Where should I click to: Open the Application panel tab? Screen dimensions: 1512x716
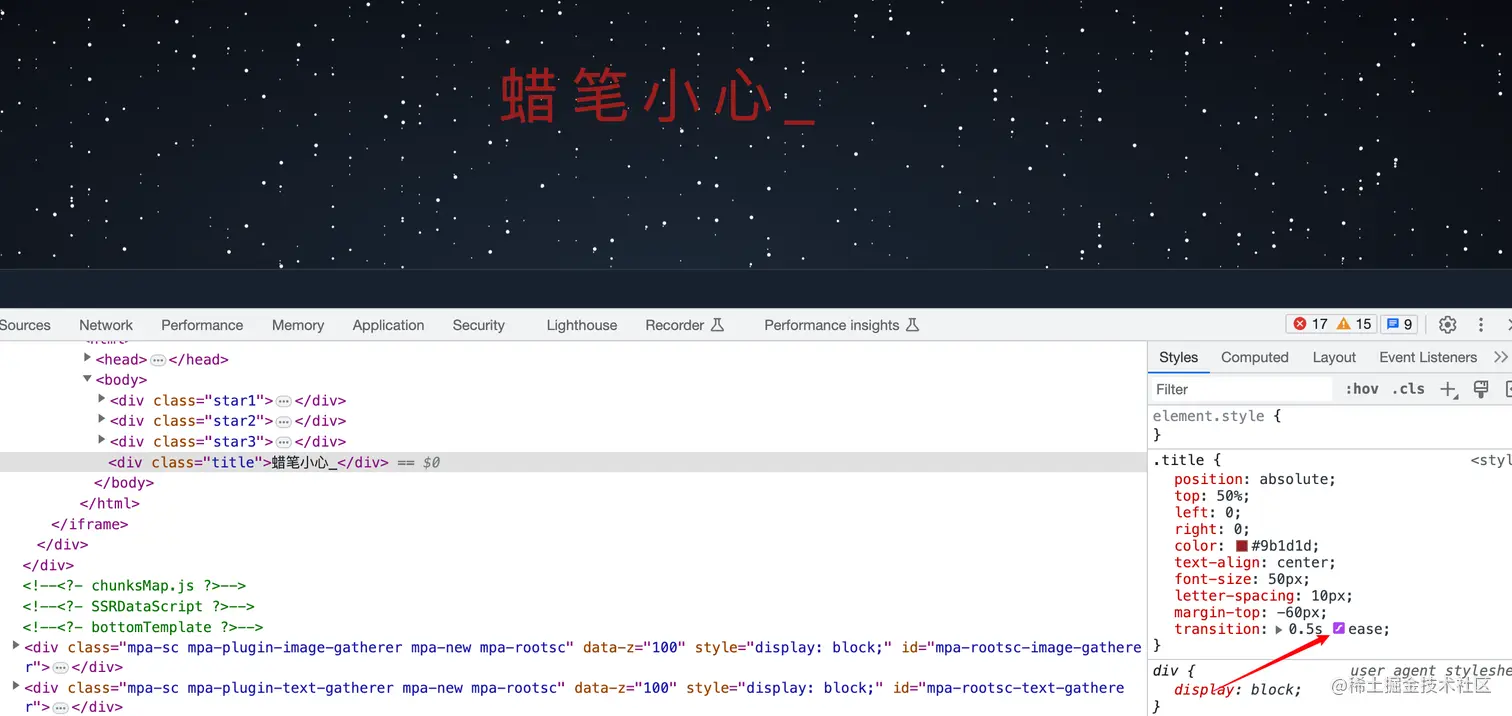388,325
